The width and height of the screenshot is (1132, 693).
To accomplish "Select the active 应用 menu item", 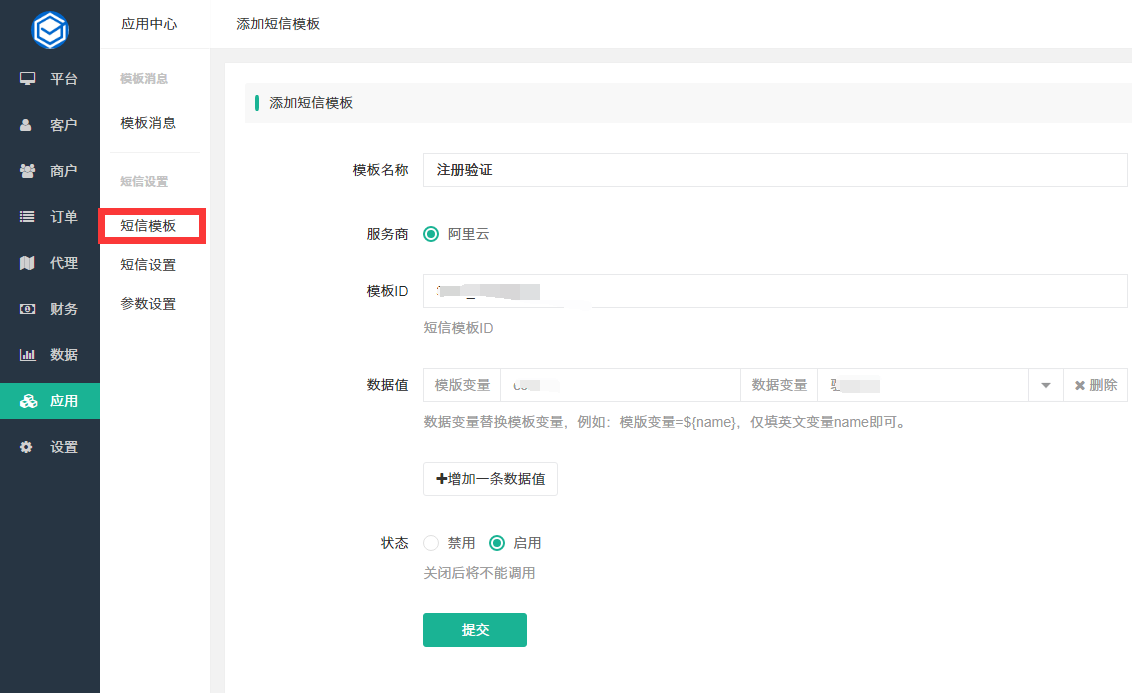I will (x=50, y=401).
